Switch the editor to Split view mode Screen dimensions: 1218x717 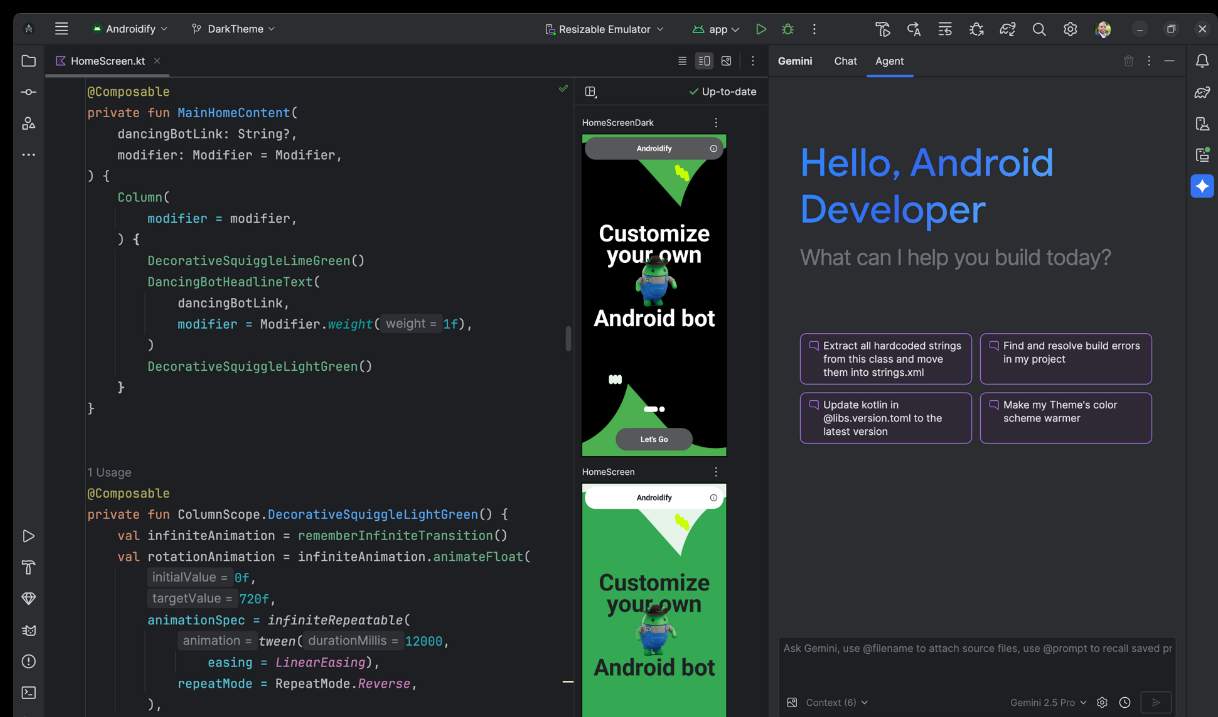tap(704, 60)
